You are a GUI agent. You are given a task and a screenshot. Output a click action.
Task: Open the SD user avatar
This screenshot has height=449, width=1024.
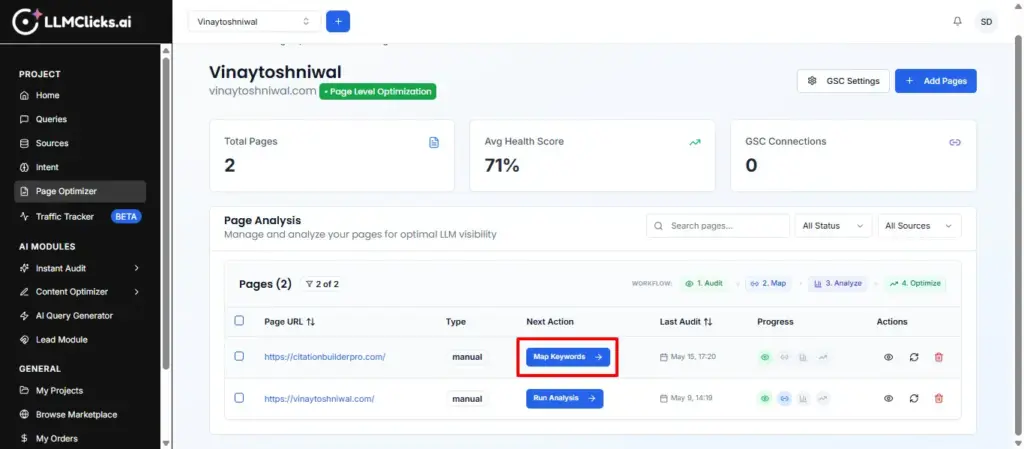pyautogui.click(x=986, y=22)
